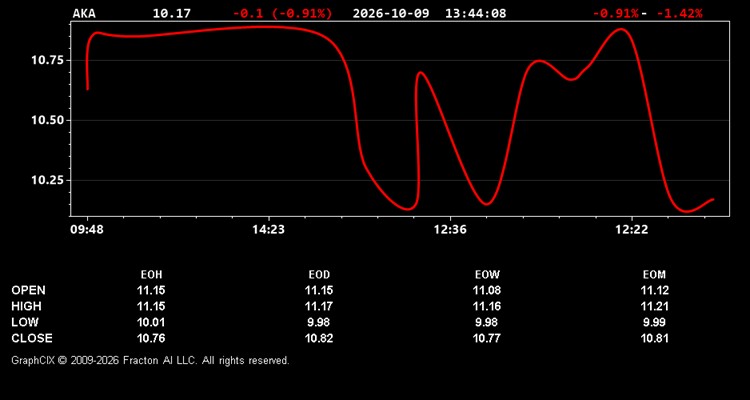
Task: Click the AKA ticker symbol
Action: point(84,13)
